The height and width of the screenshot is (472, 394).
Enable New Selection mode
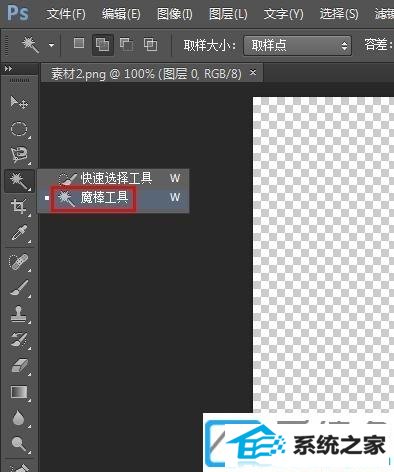click(x=79, y=43)
